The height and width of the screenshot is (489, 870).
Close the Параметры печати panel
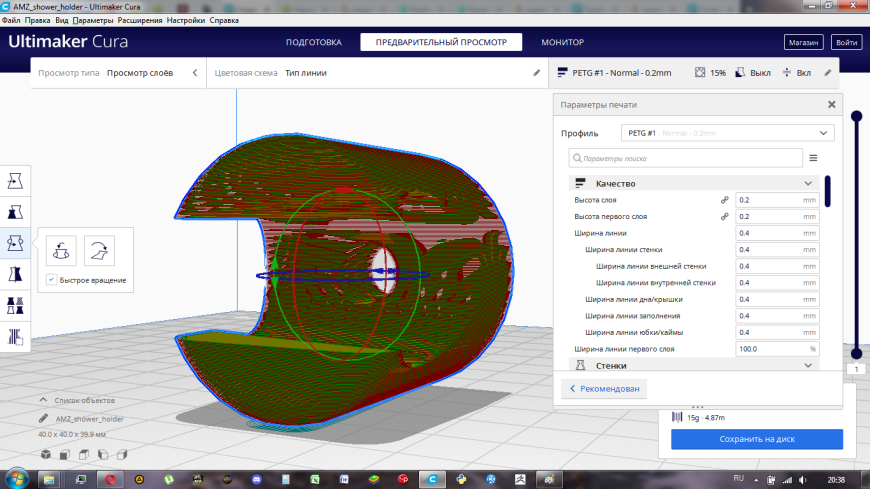click(x=832, y=104)
